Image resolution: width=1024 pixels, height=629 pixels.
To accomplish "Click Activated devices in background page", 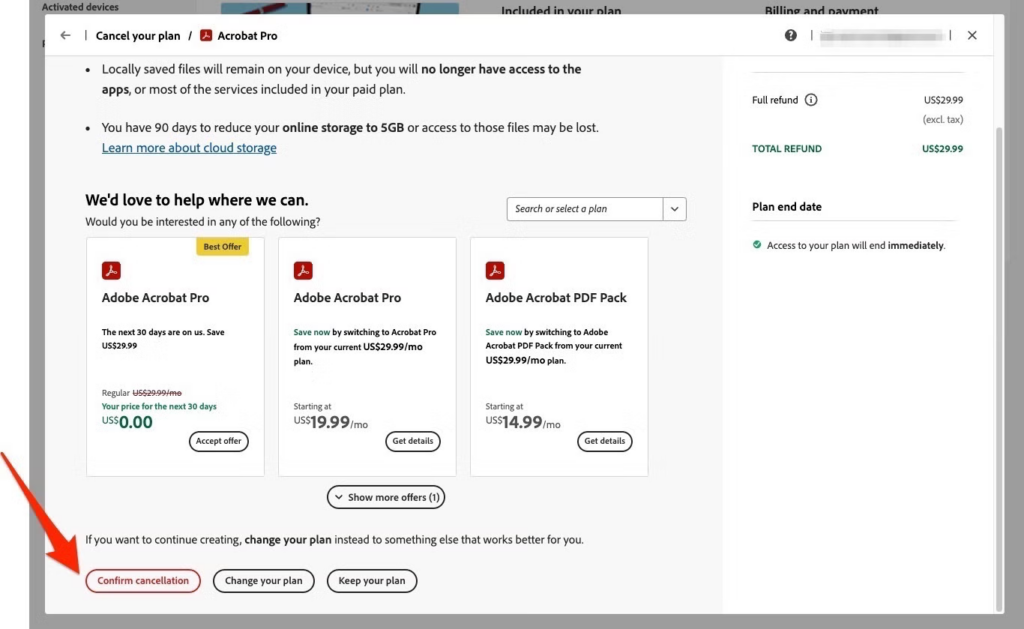I will click(80, 7).
